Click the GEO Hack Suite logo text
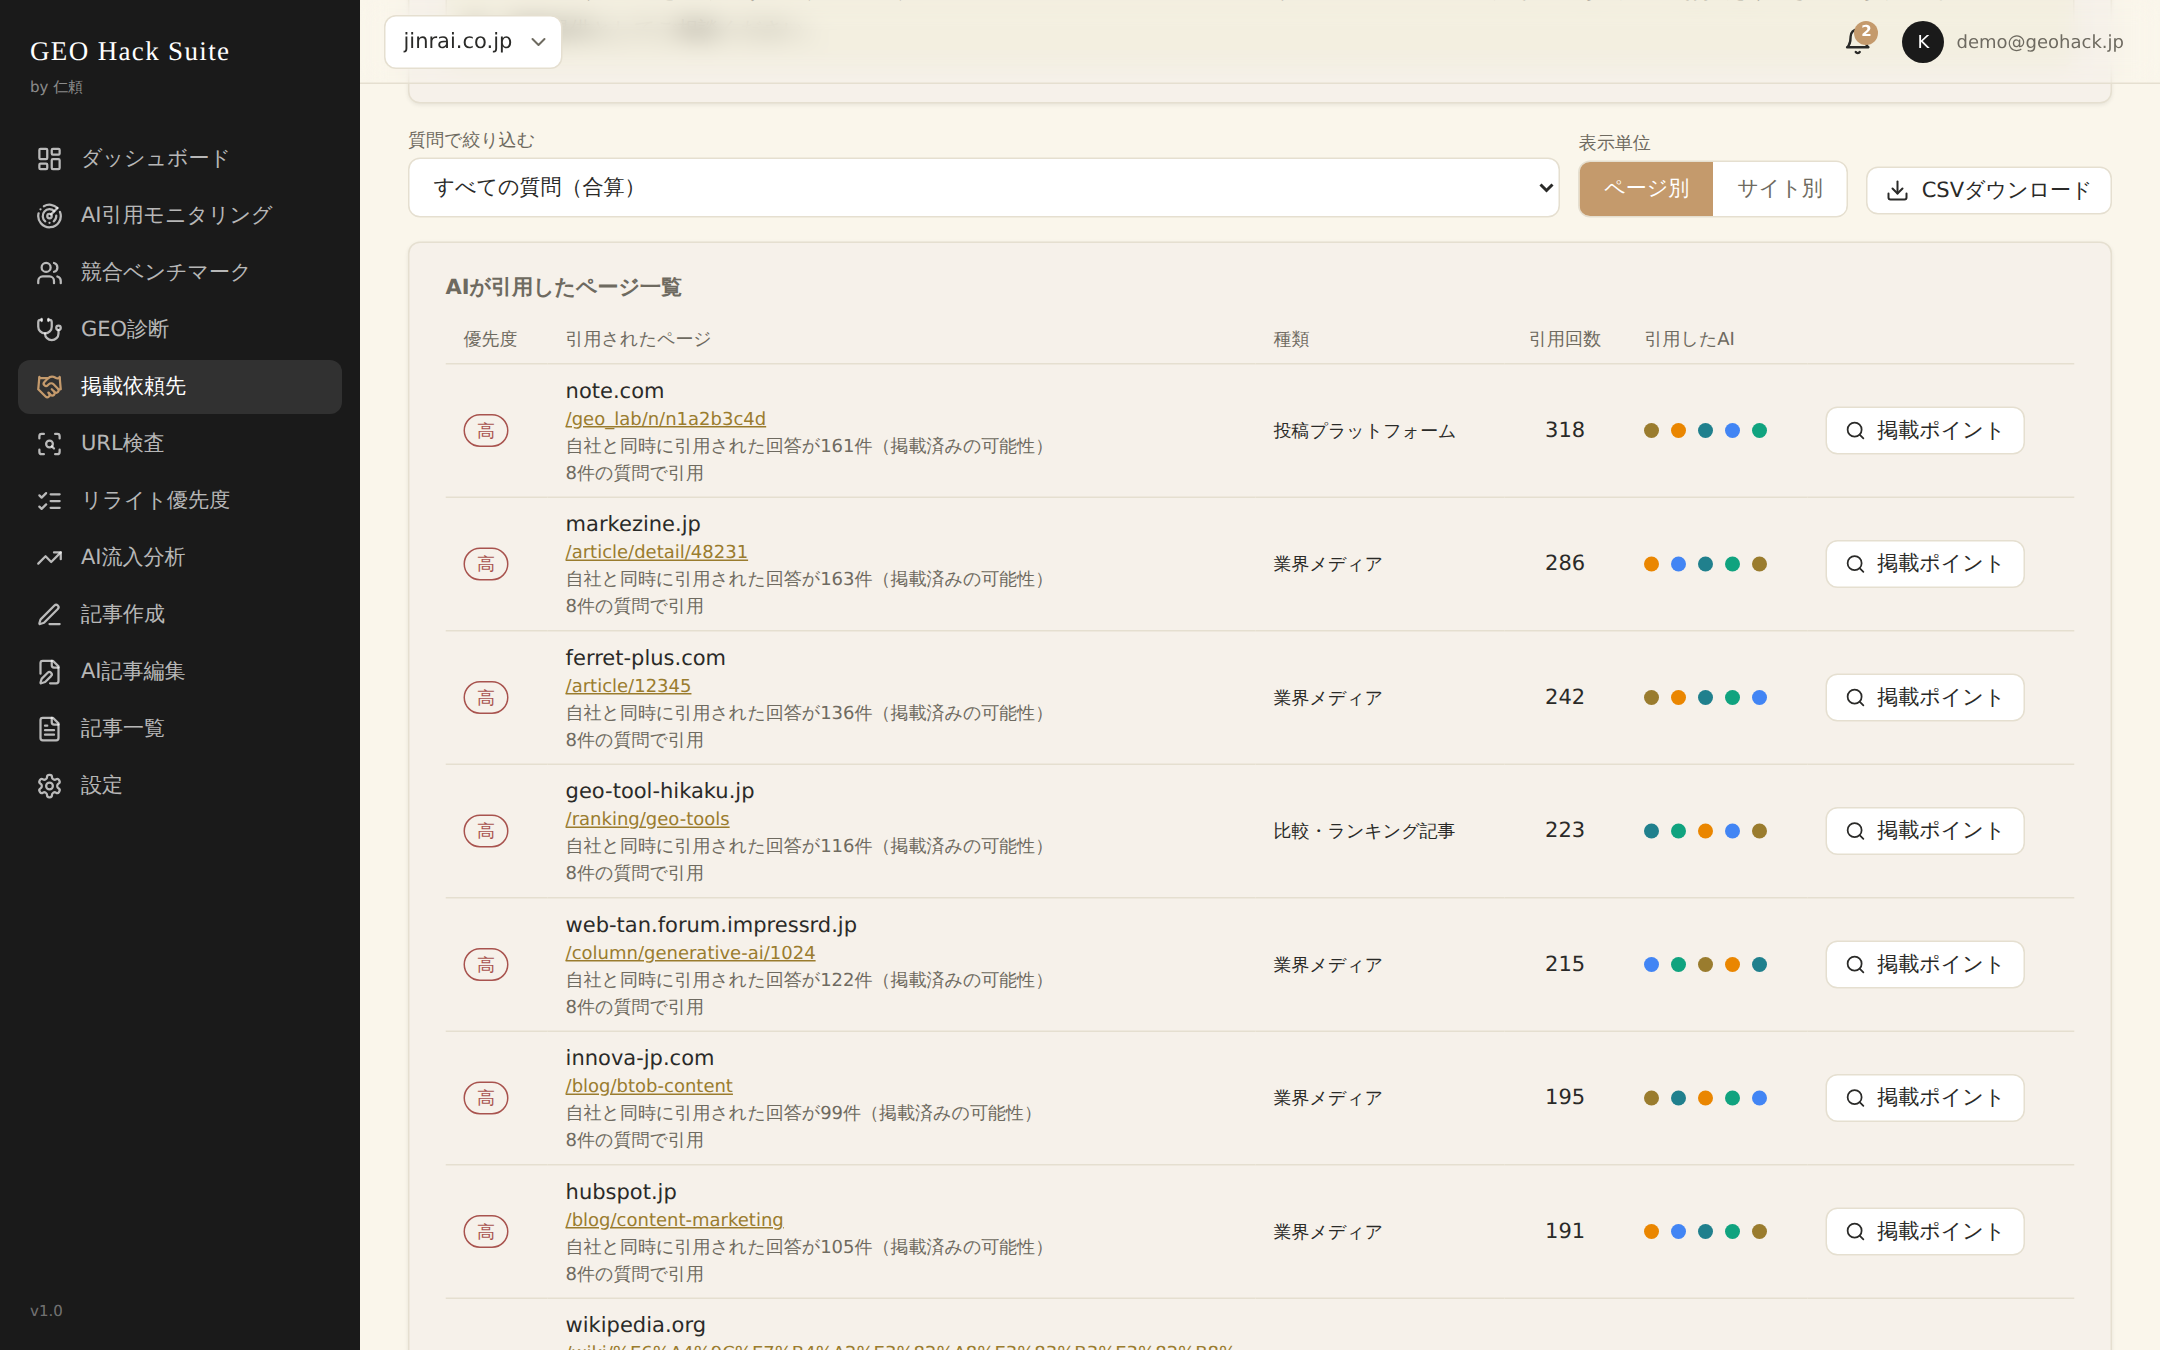2160x1350 pixels. click(130, 51)
